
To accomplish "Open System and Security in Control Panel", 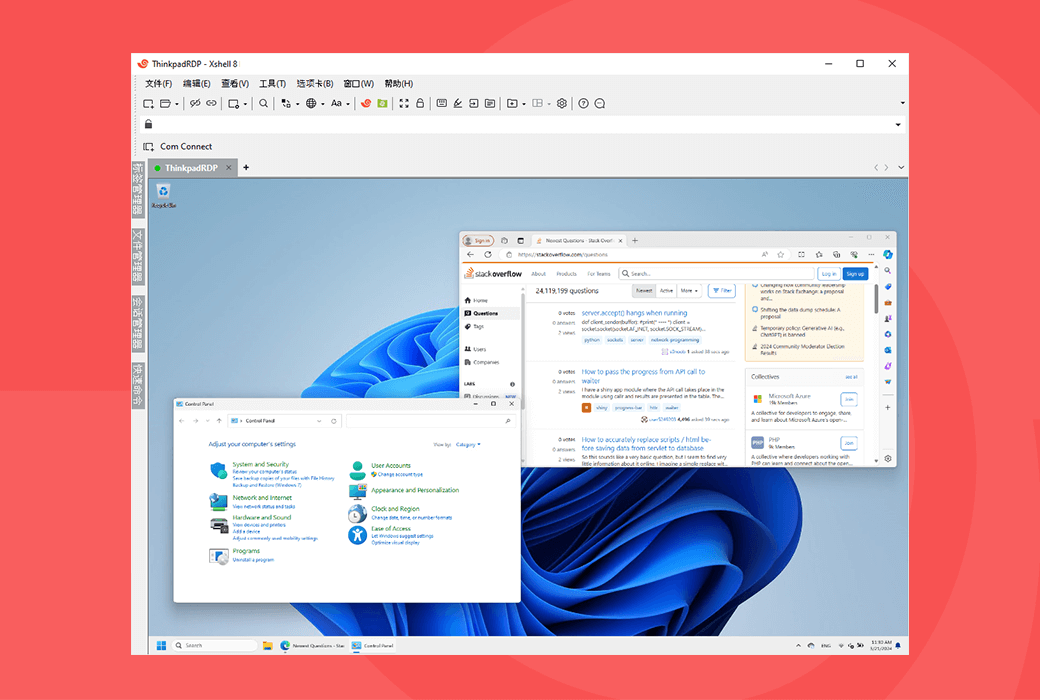I will [260, 464].
